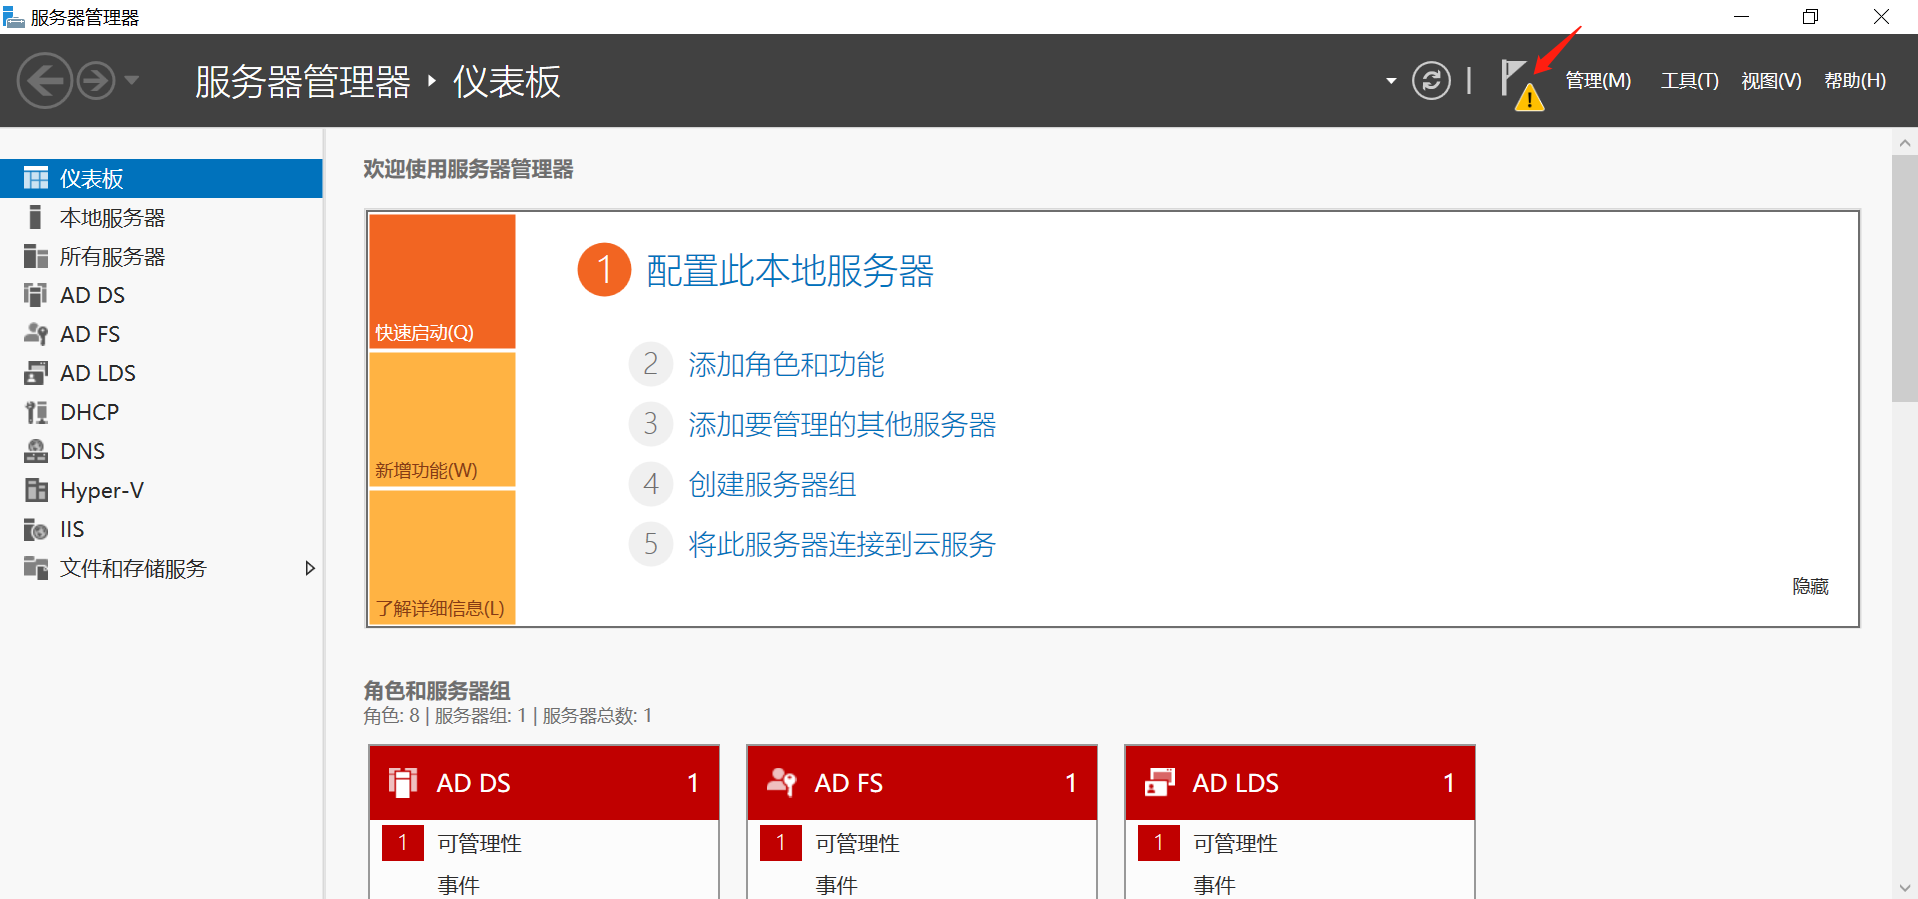Image resolution: width=1918 pixels, height=899 pixels.
Task: Click the notifications flag warning icon
Action: click(x=1520, y=83)
